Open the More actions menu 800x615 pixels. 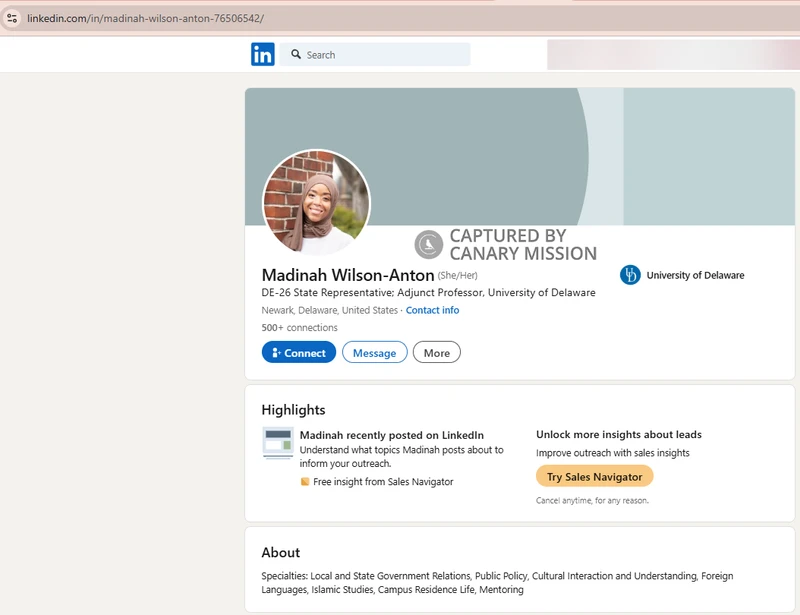click(x=437, y=352)
